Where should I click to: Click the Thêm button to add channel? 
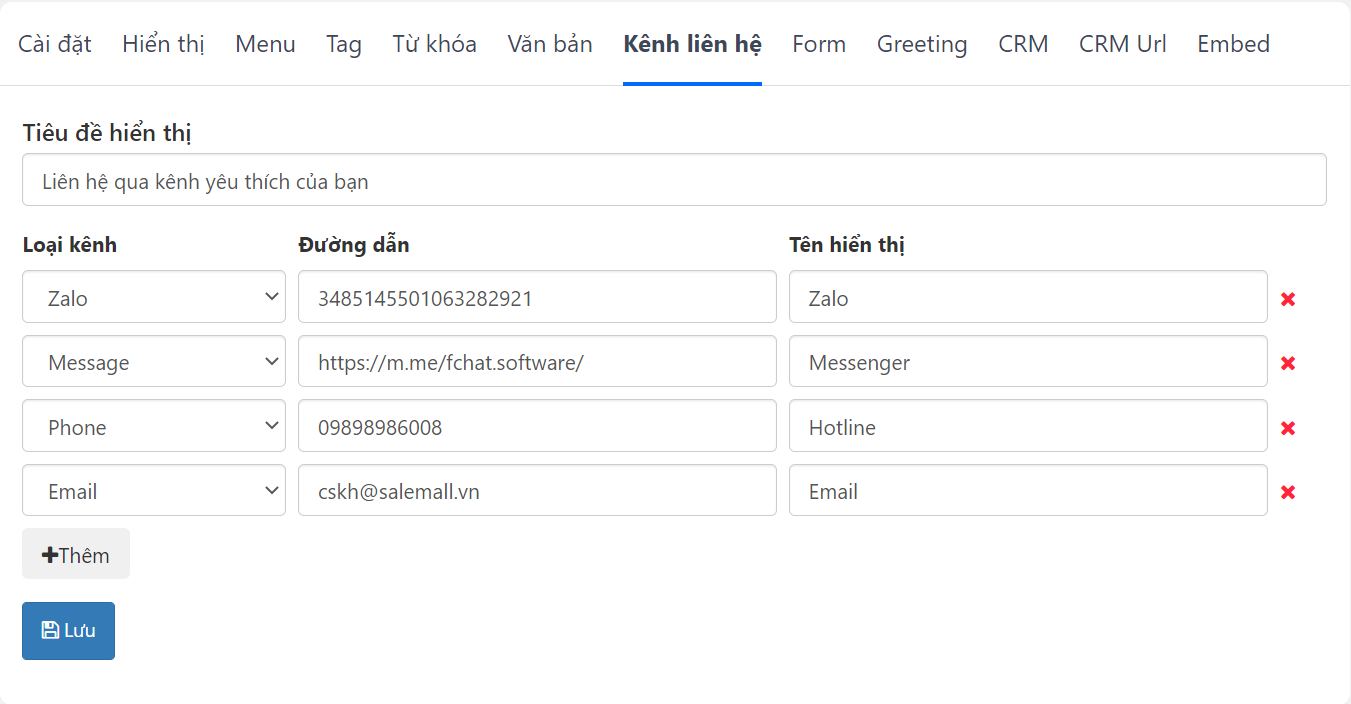pyautogui.click(x=76, y=554)
